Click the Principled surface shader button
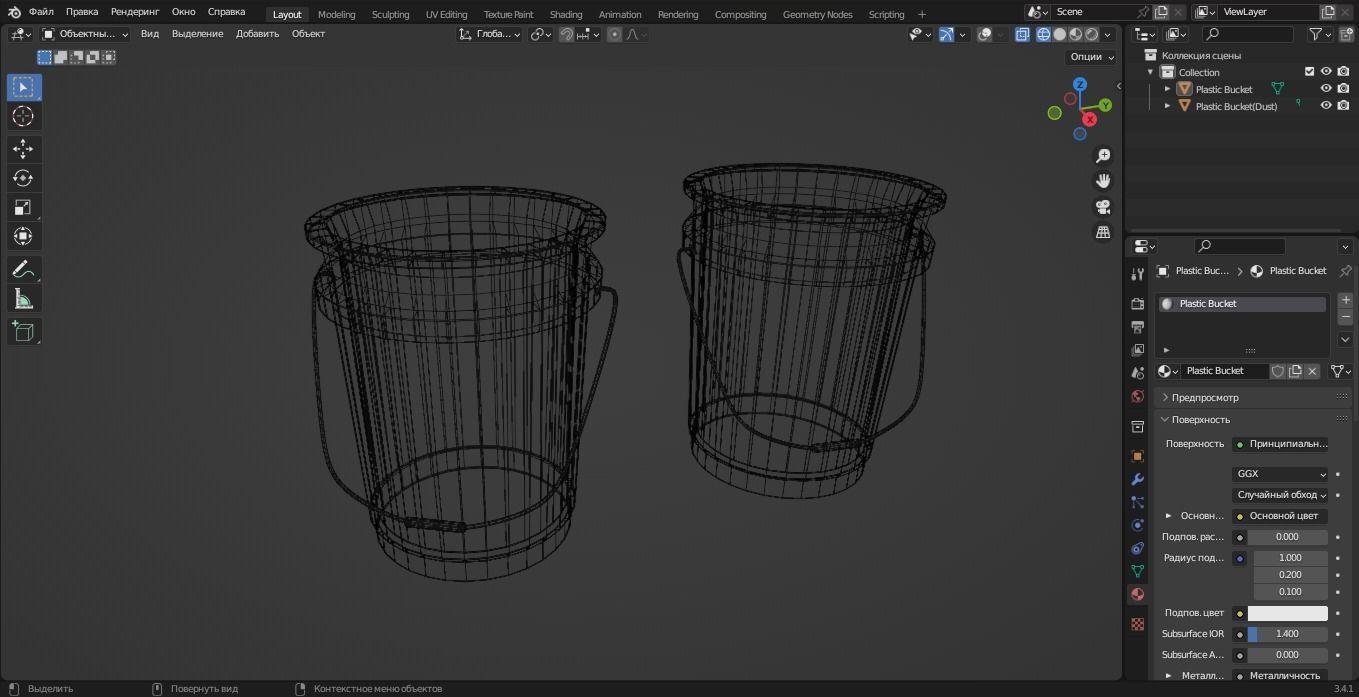 point(1281,444)
